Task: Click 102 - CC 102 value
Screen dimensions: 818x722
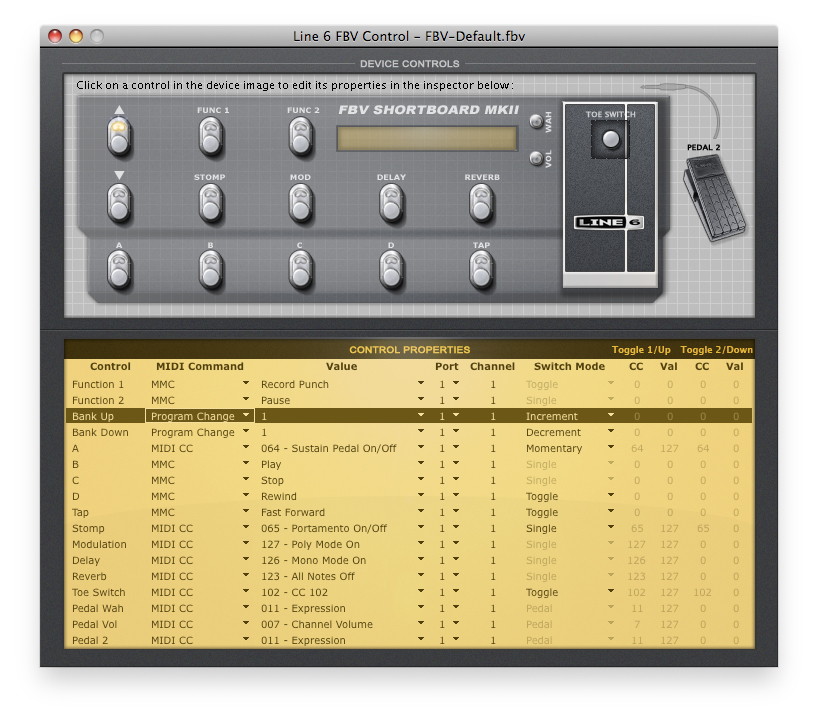Action: pyautogui.click(x=294, y=593)
